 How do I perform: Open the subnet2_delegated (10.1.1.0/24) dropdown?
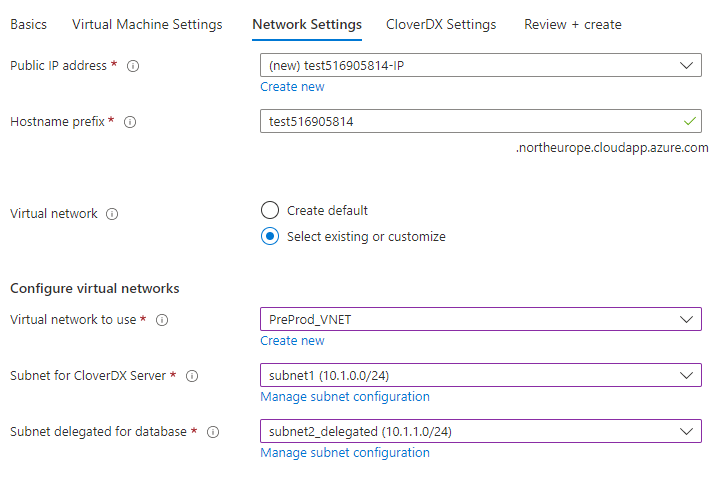481,431
